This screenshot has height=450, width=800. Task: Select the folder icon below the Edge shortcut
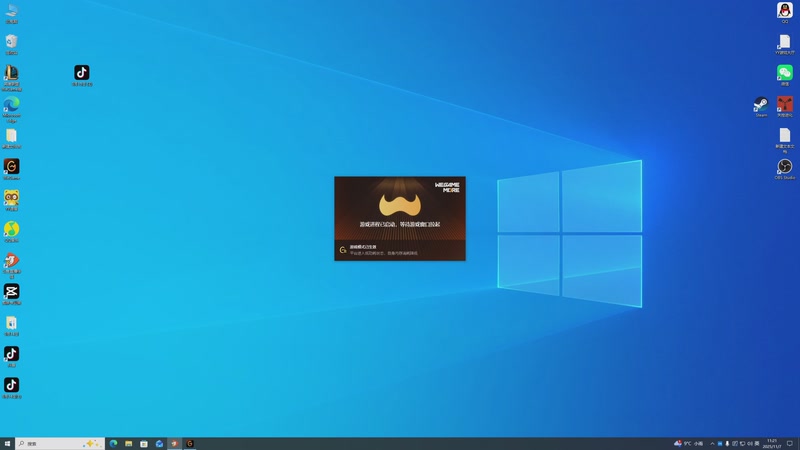(11, 137)
